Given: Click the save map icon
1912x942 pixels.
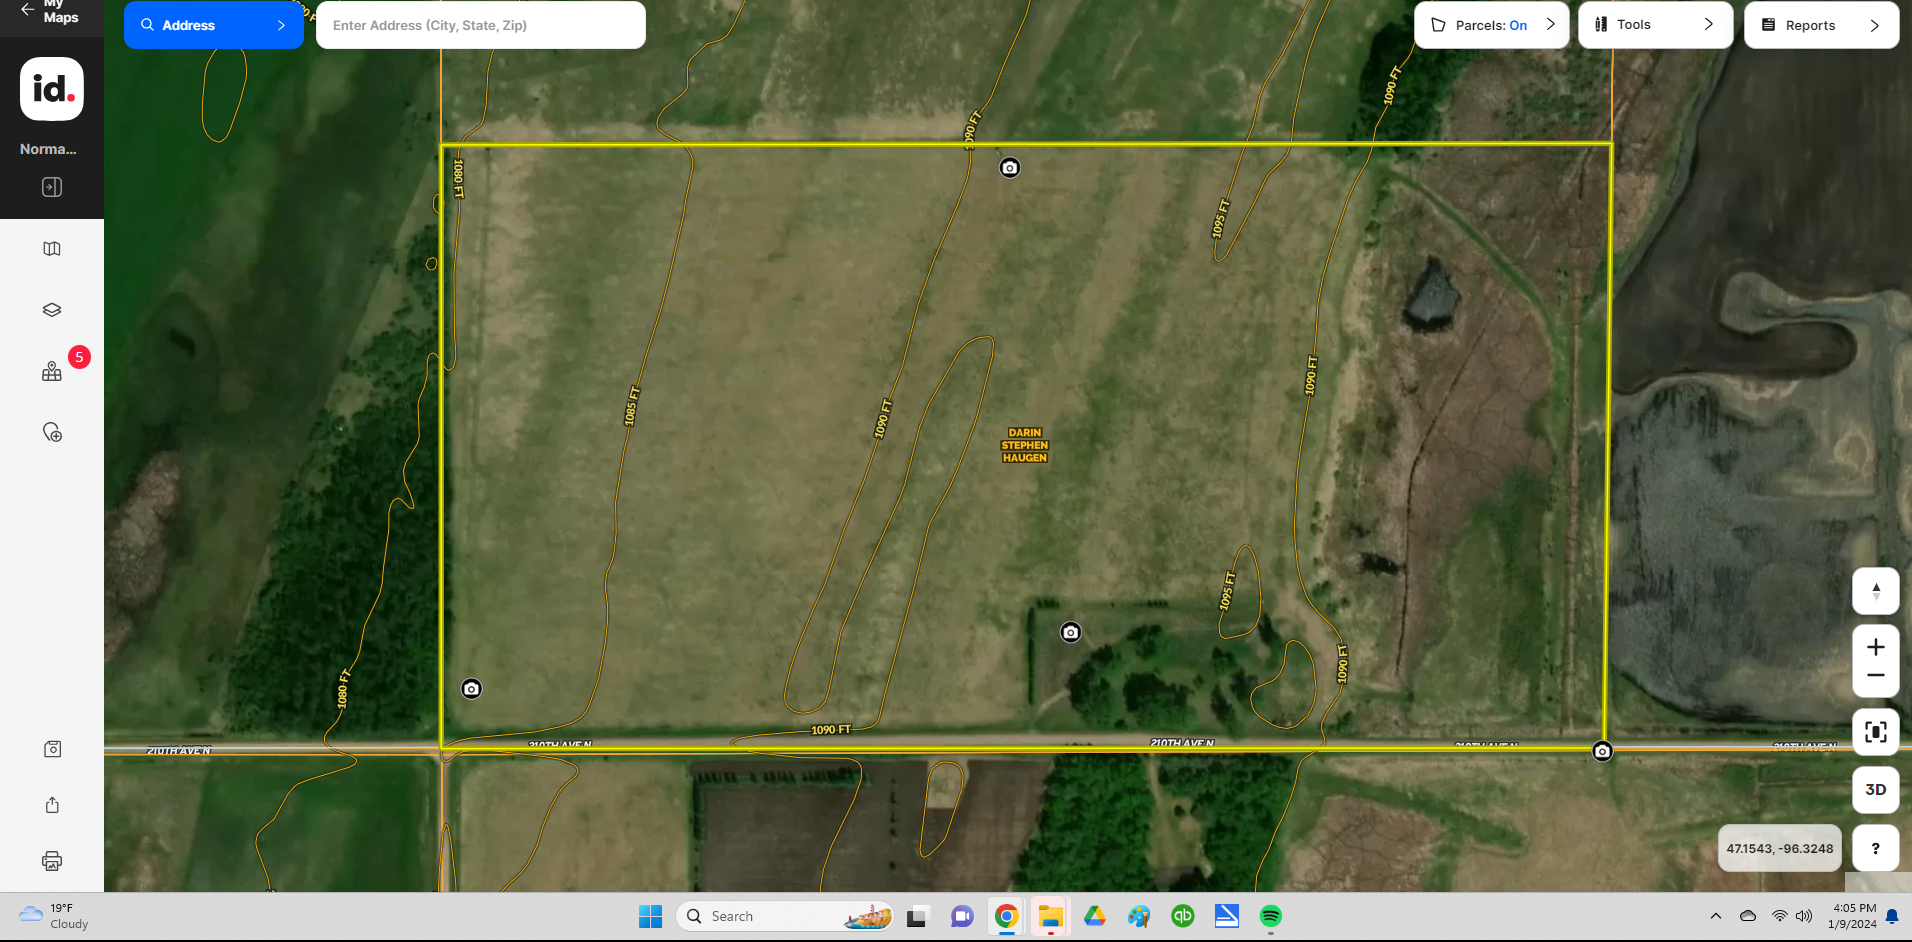Looking at the screenshot, I should tap(52, 749).
